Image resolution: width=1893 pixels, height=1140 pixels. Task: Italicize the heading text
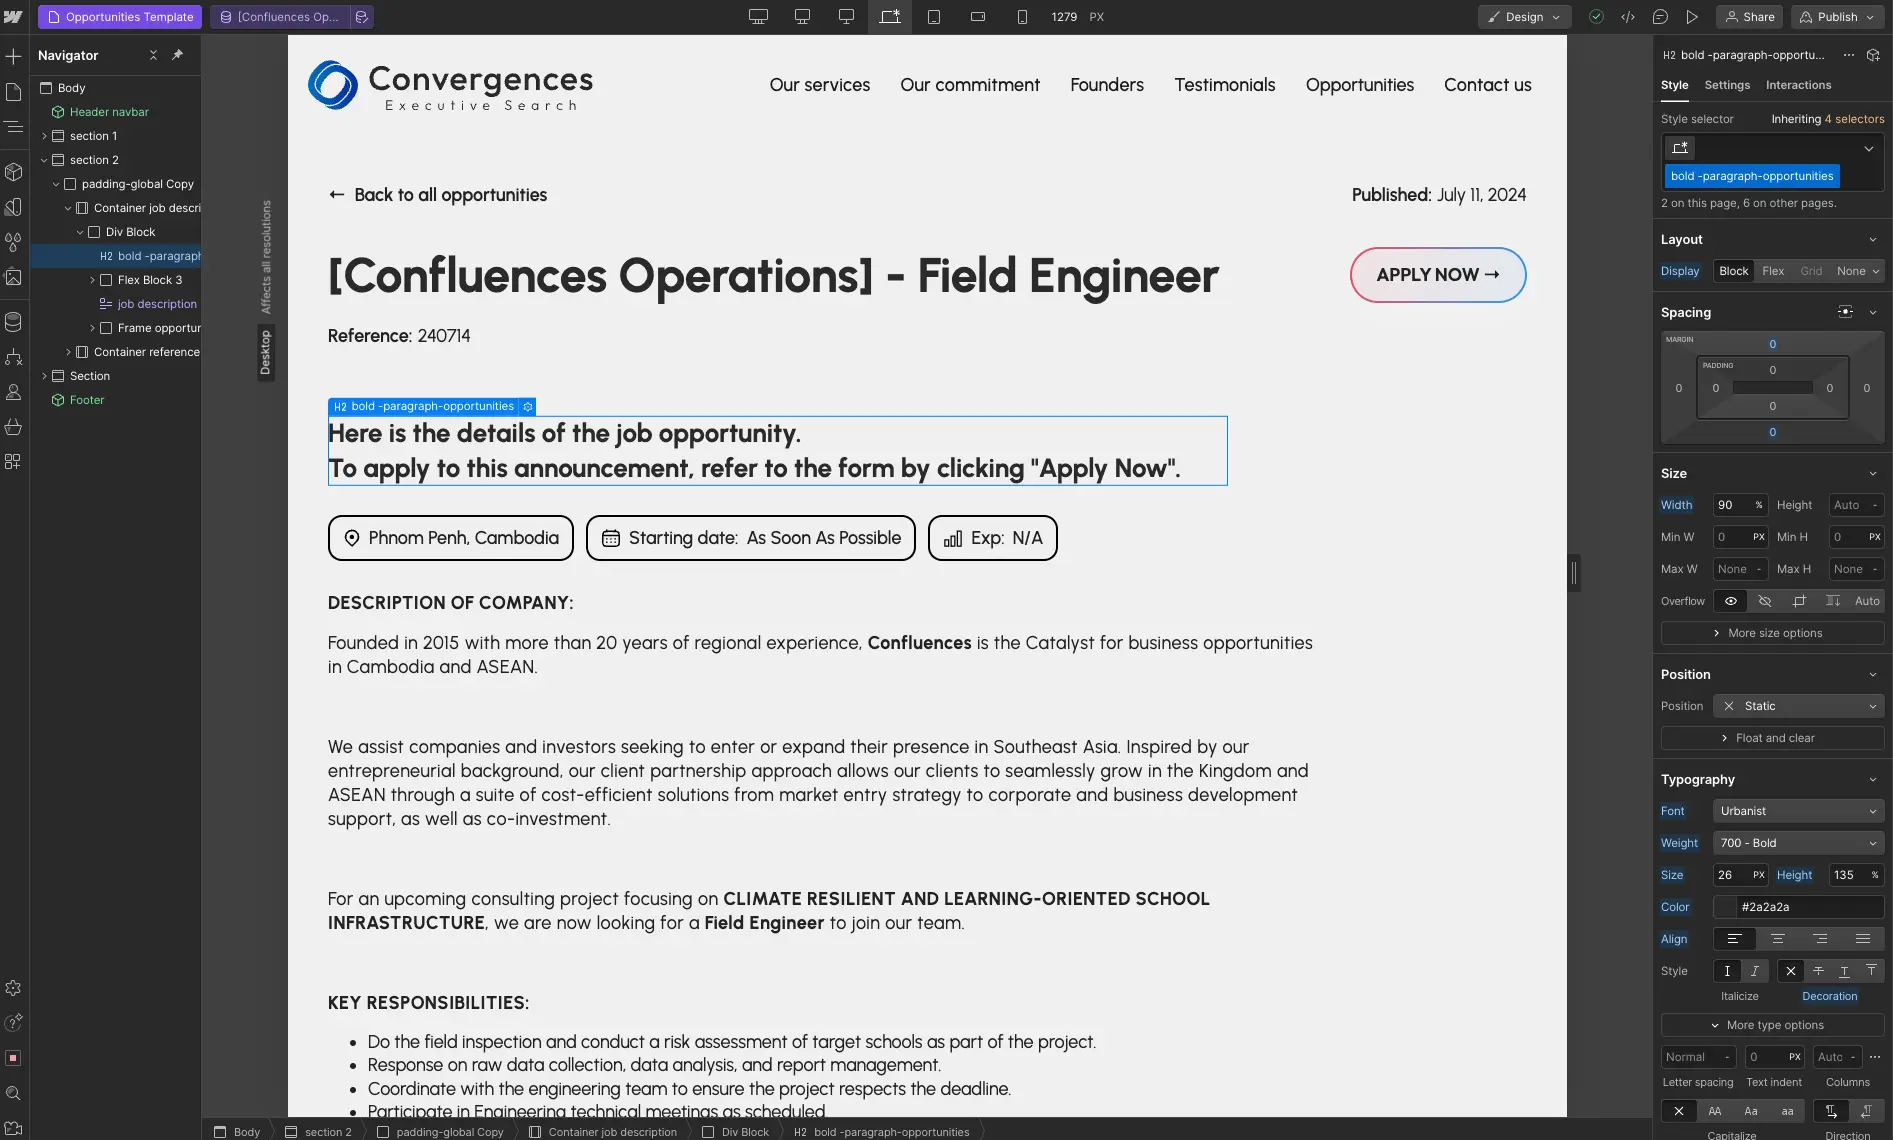pos(1754,971)
